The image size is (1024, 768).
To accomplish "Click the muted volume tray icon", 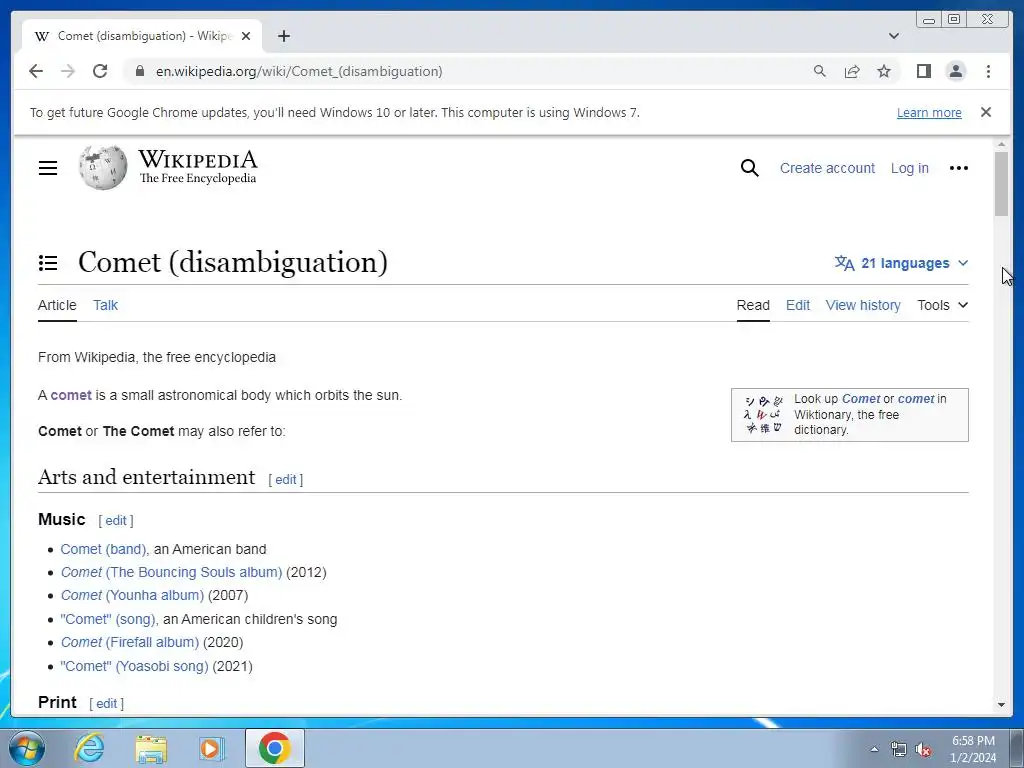I will pos(923,750).
